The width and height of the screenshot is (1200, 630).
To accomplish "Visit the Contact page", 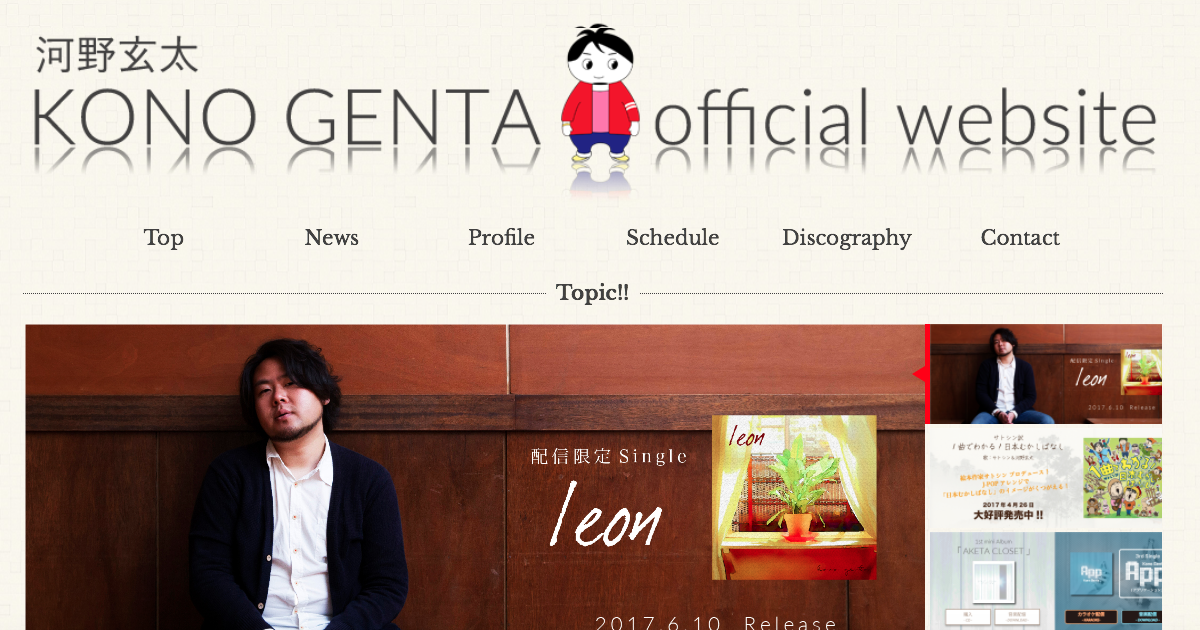I will tap(1020, 238).
